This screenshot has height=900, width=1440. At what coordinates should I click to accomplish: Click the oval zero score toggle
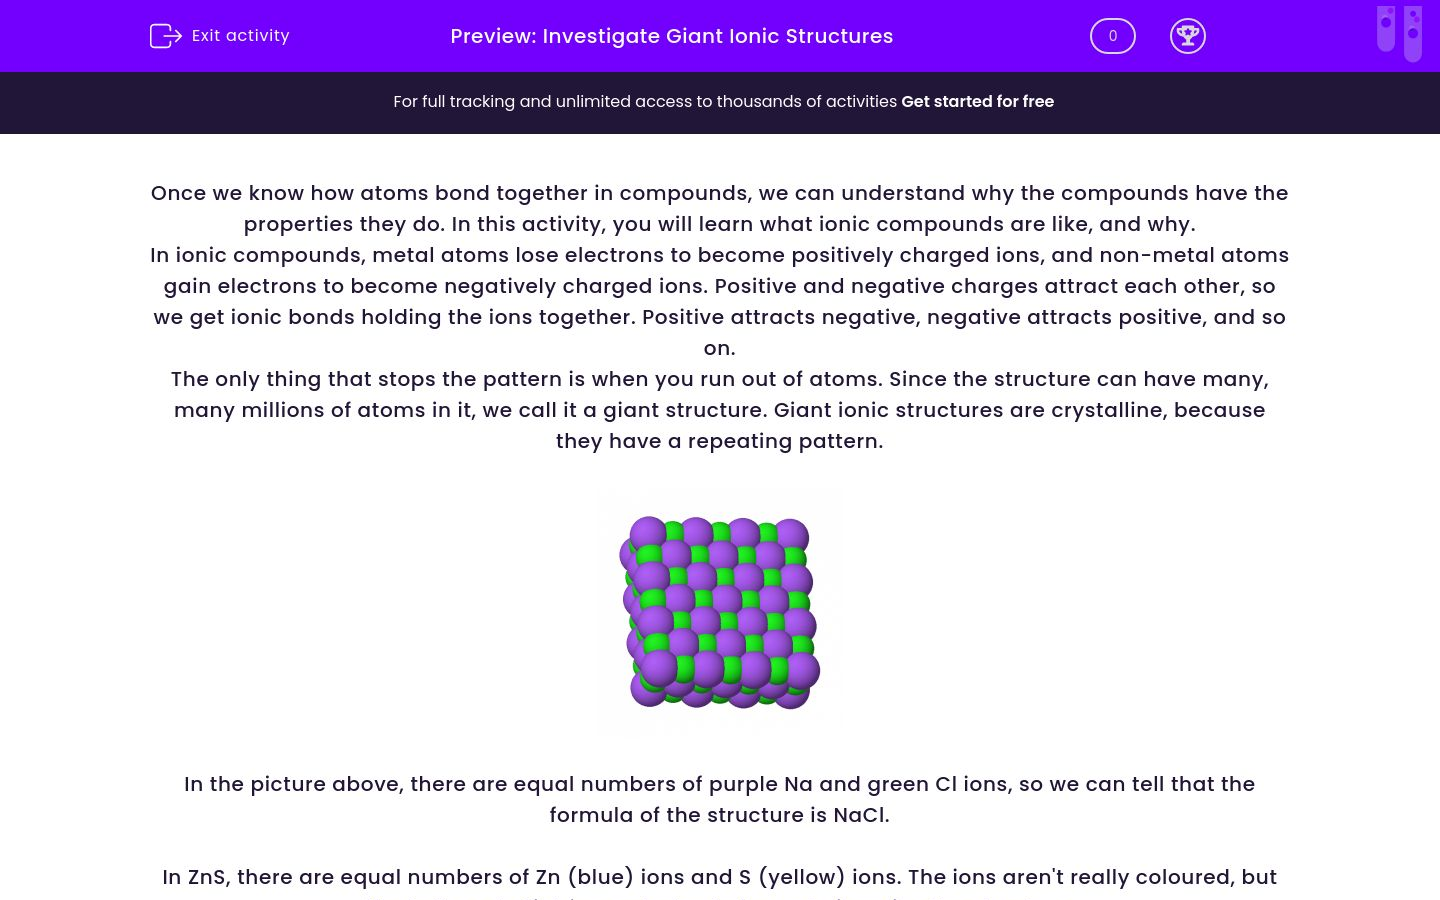(x=1112, y=36)
